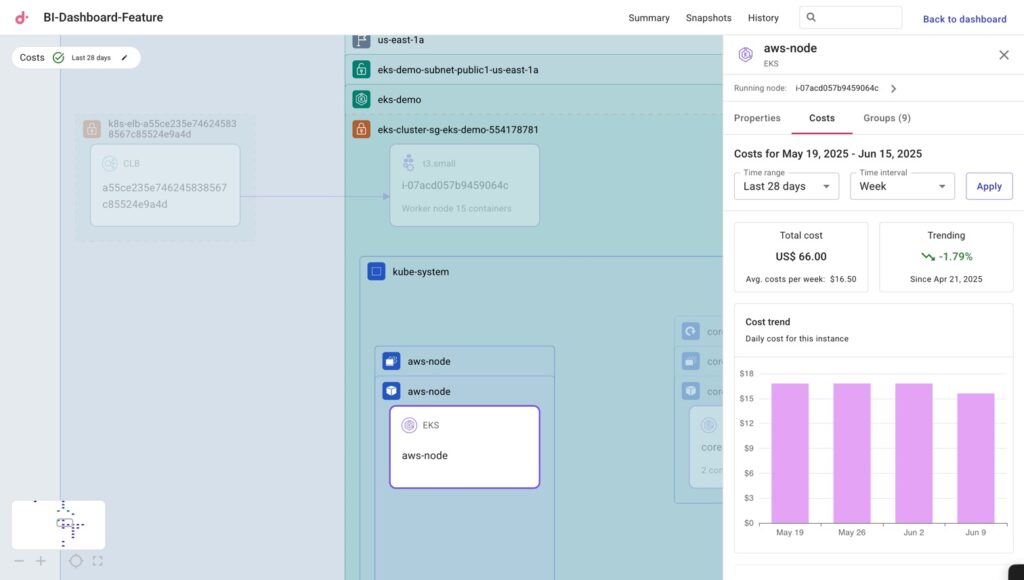Viewport: 1024px width, 580px height.
Task: Expand the running node chevron arrow
Action: (x=893, y=88)
